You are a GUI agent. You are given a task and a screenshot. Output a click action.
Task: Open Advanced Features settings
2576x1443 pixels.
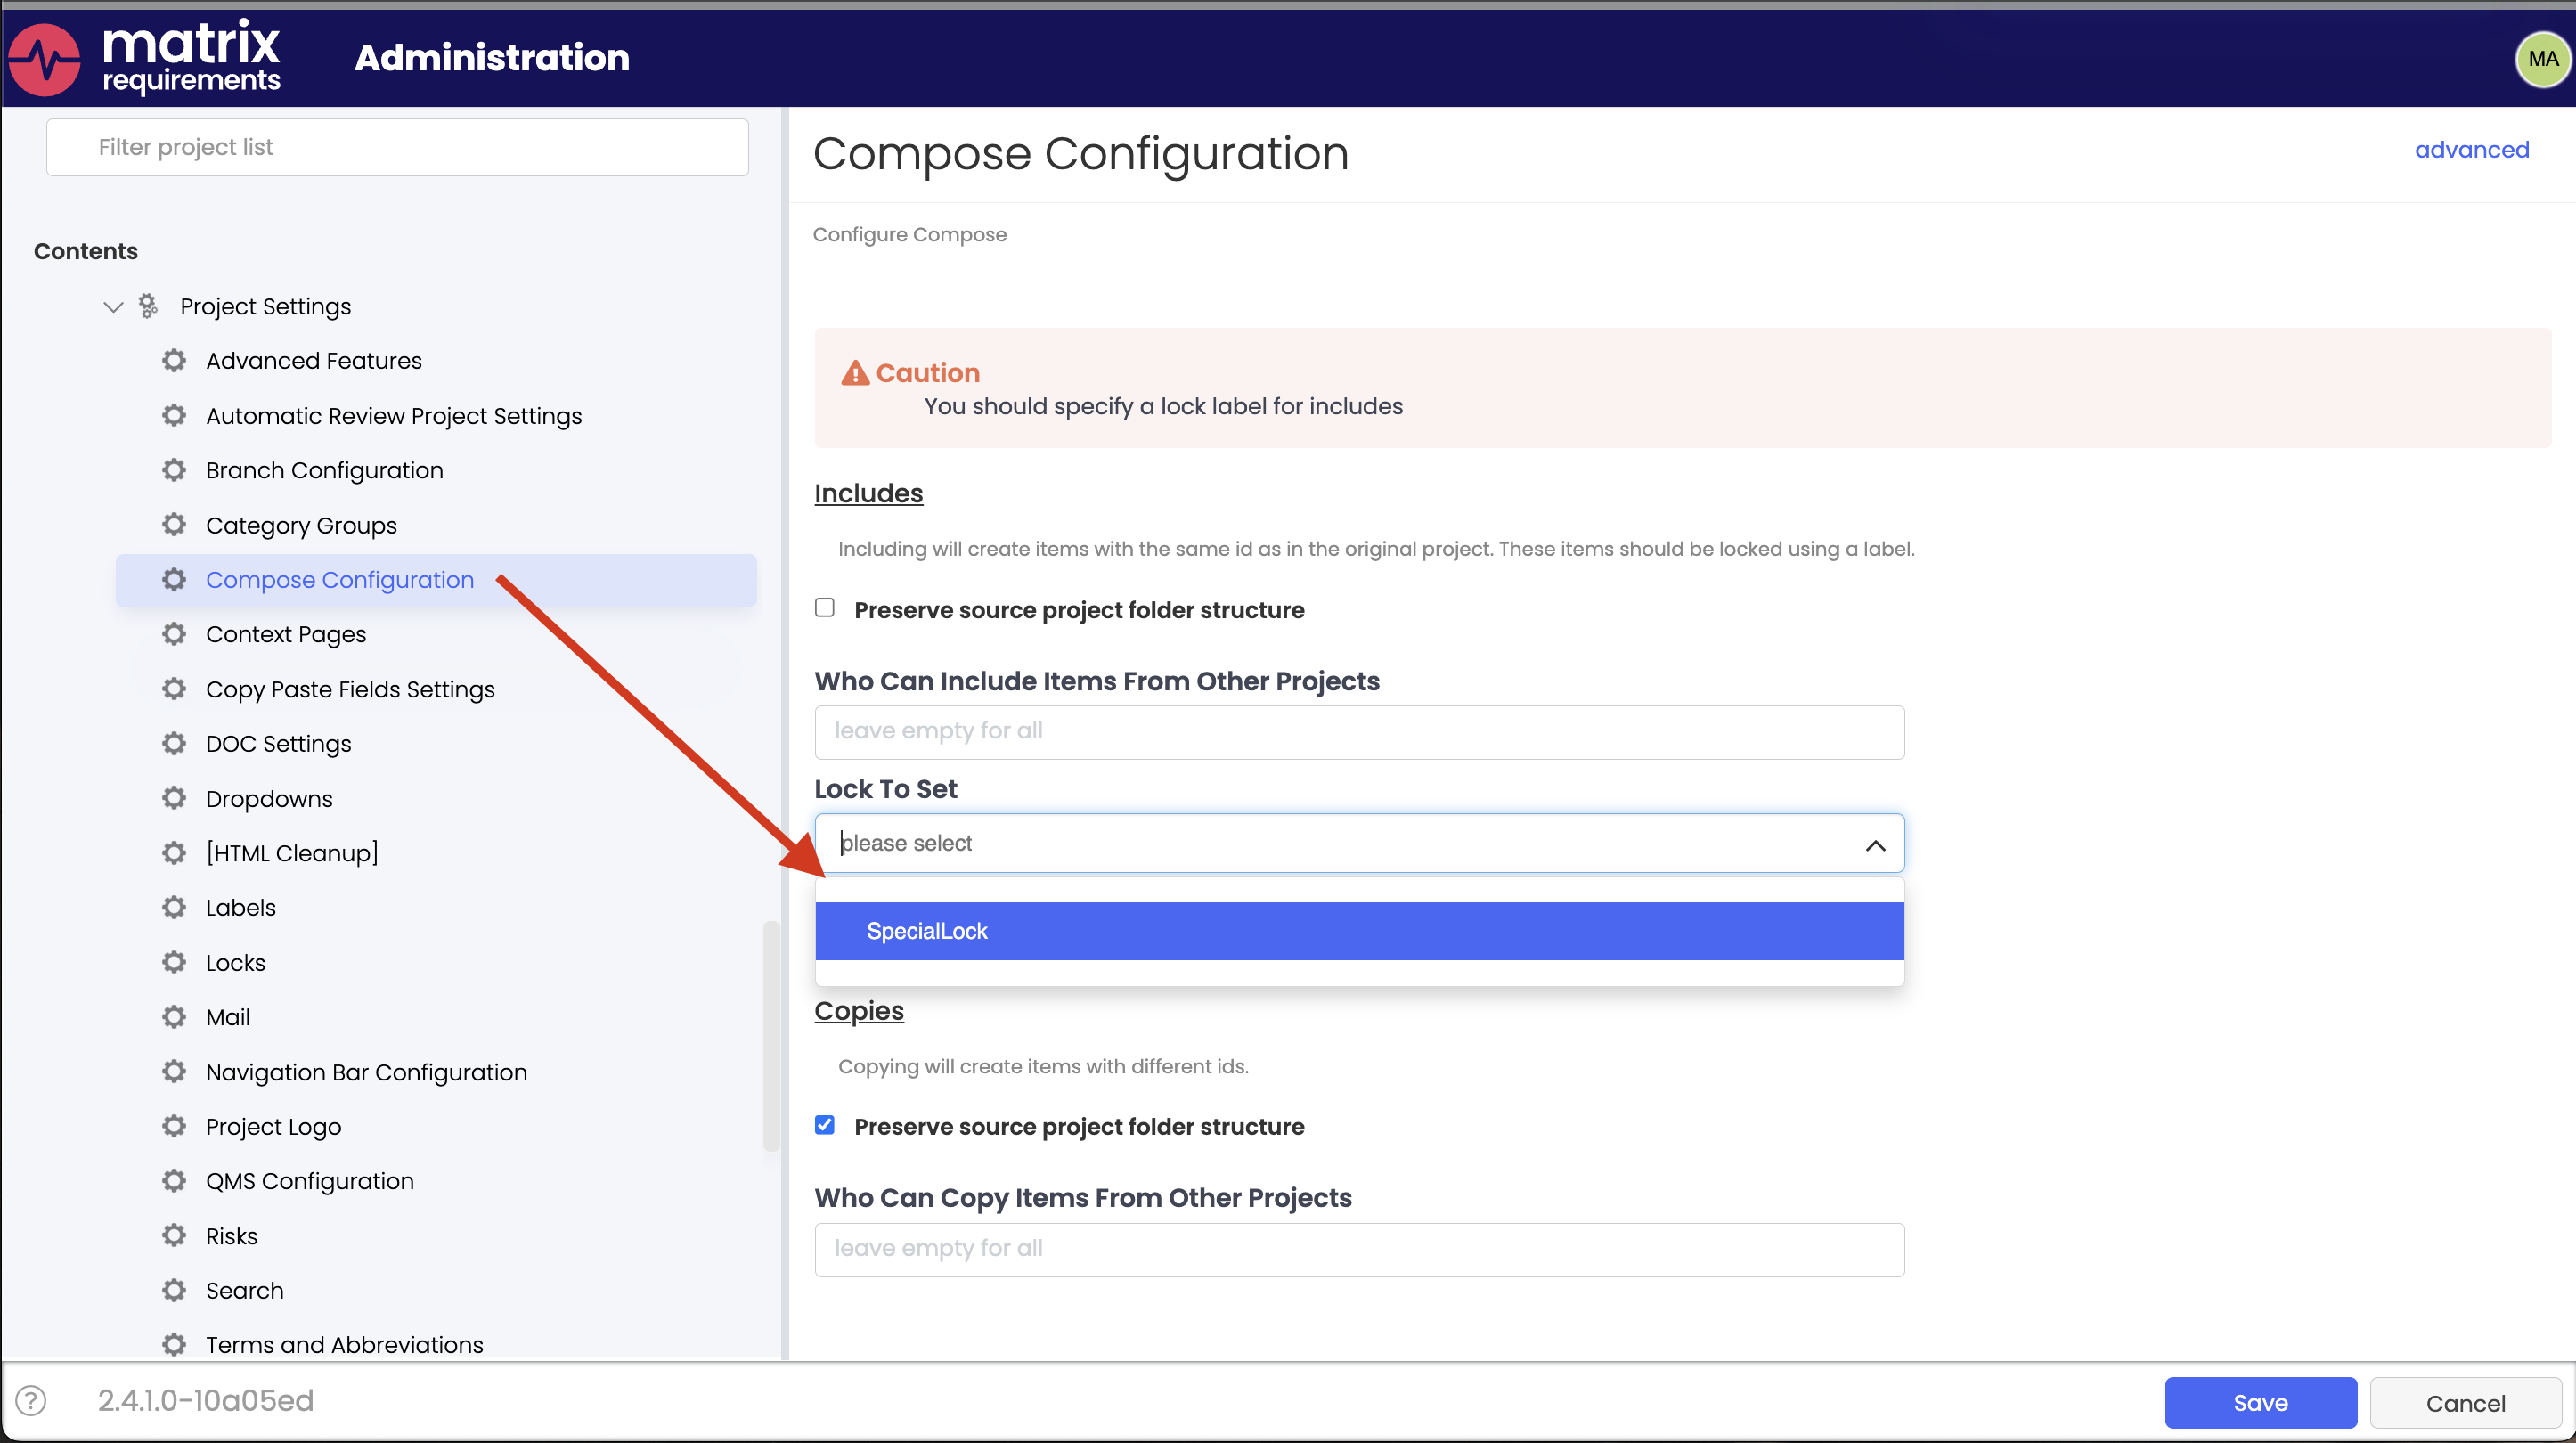click(314, 360)
